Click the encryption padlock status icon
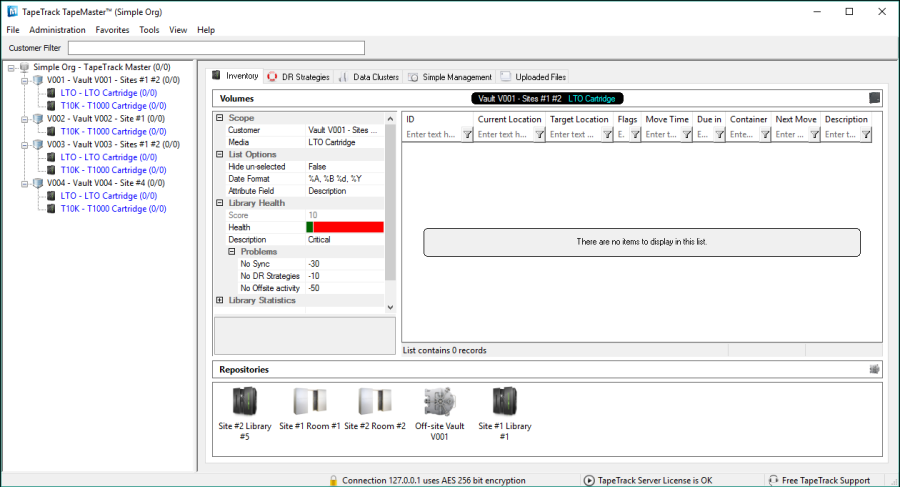Viewport: 900px width, 487px height. click(333, 480)
